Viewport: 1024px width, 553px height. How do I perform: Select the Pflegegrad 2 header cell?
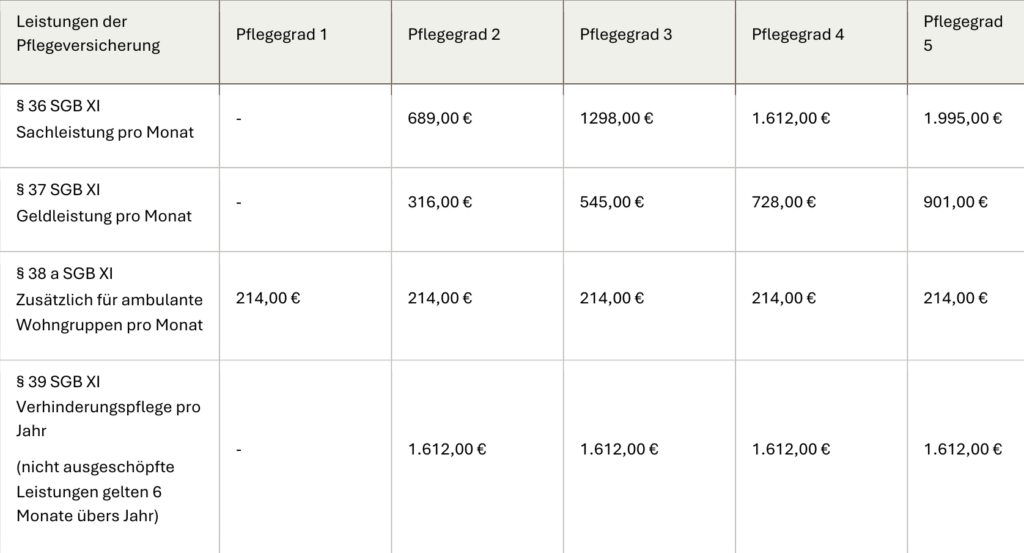tap(454, 35)
